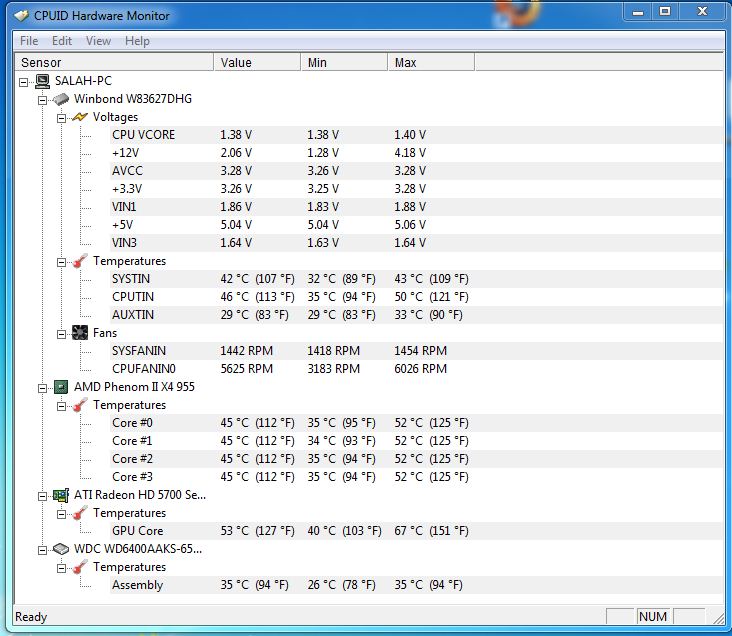Click the SALAH-PC computer icon
The width and height of the screenshot is (732, 636).
click(42, 81)
